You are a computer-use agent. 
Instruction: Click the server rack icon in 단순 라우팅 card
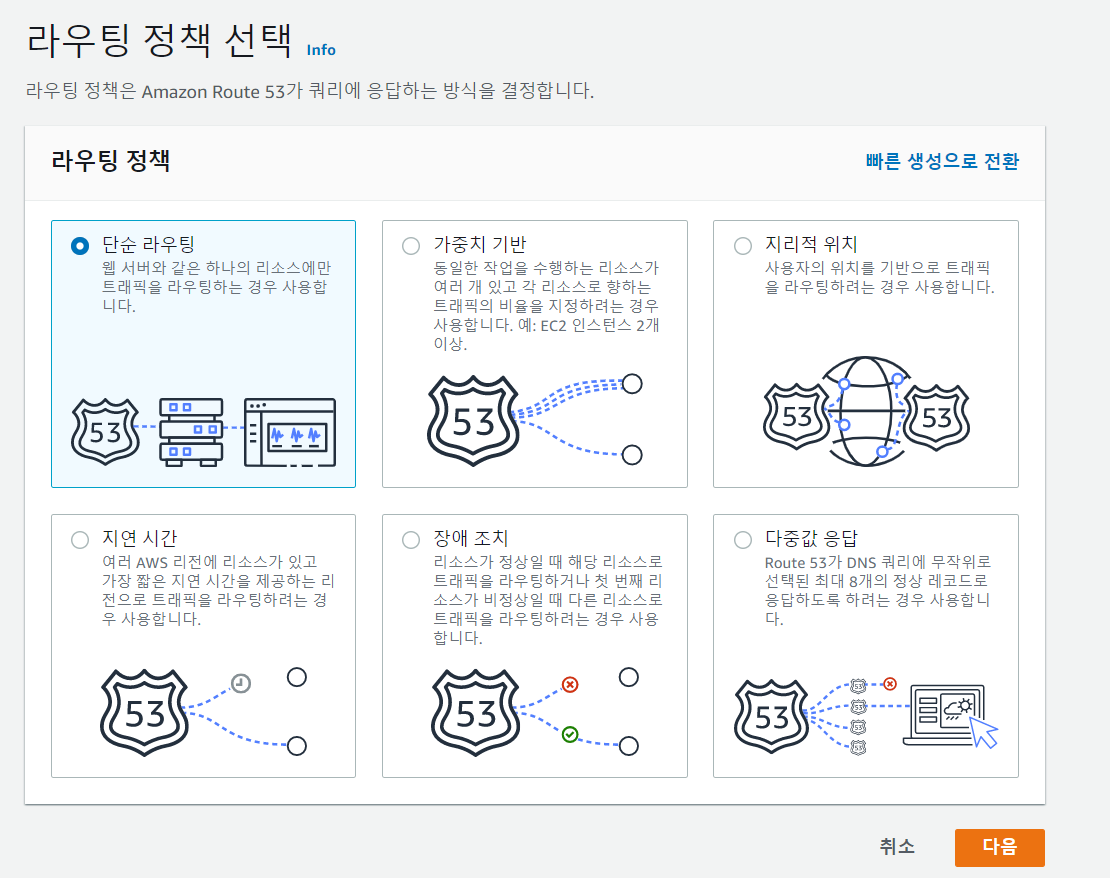(191, 432)
